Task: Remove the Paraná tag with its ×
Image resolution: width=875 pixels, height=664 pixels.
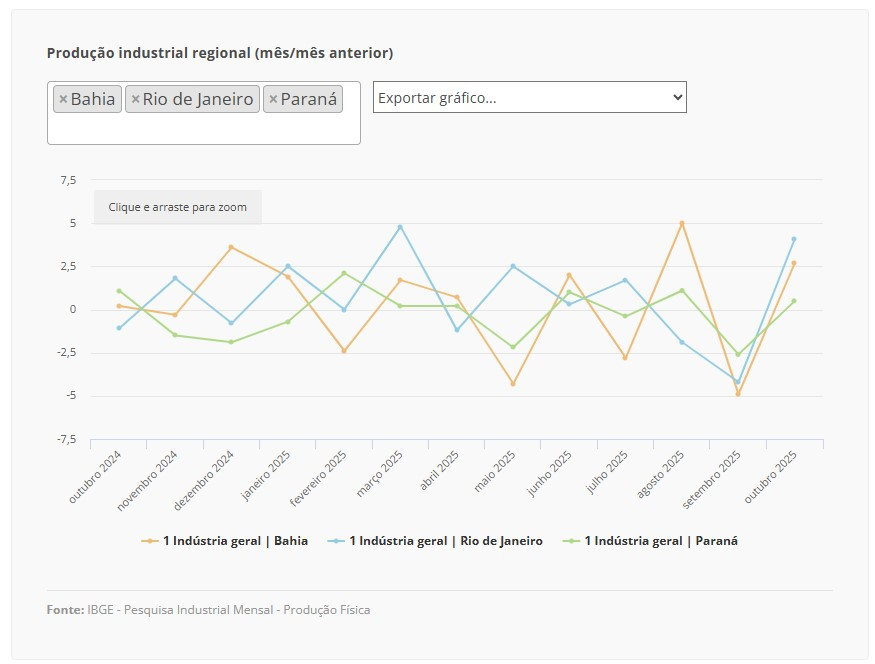Action: pyautogui.click(x=273, y=99)
